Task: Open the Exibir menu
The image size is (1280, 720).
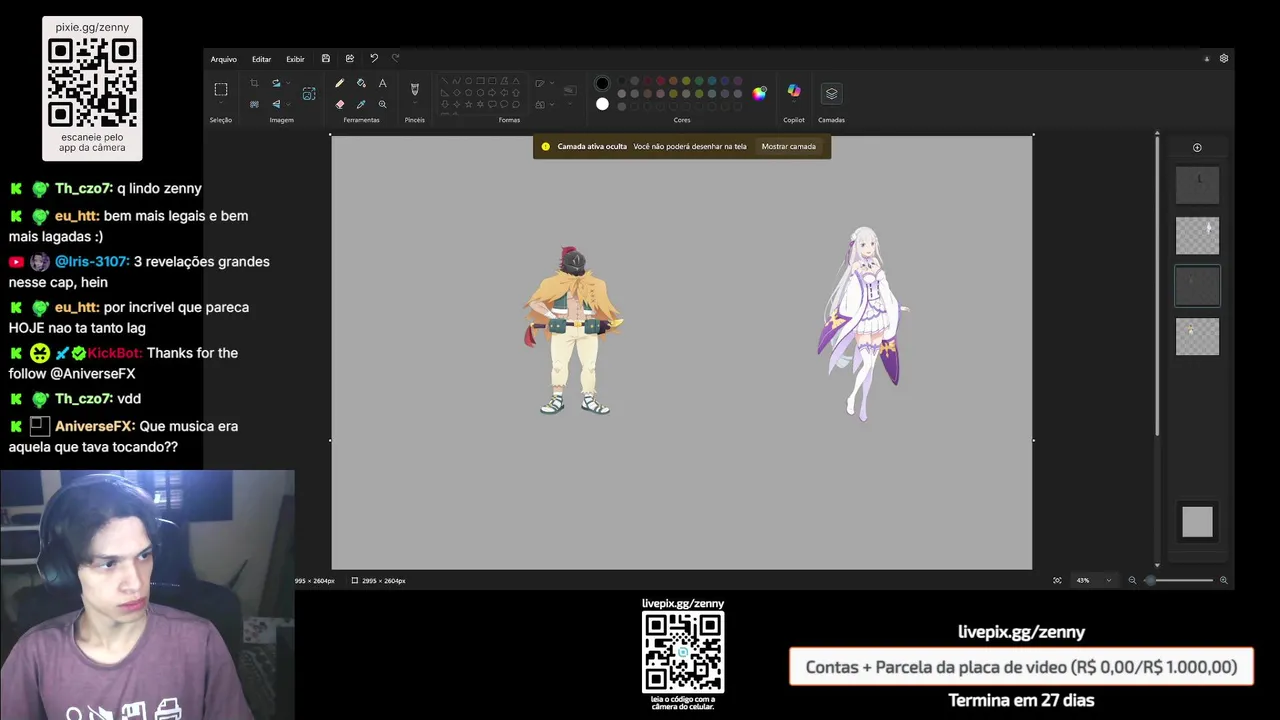Action: (x=295, y=59)
